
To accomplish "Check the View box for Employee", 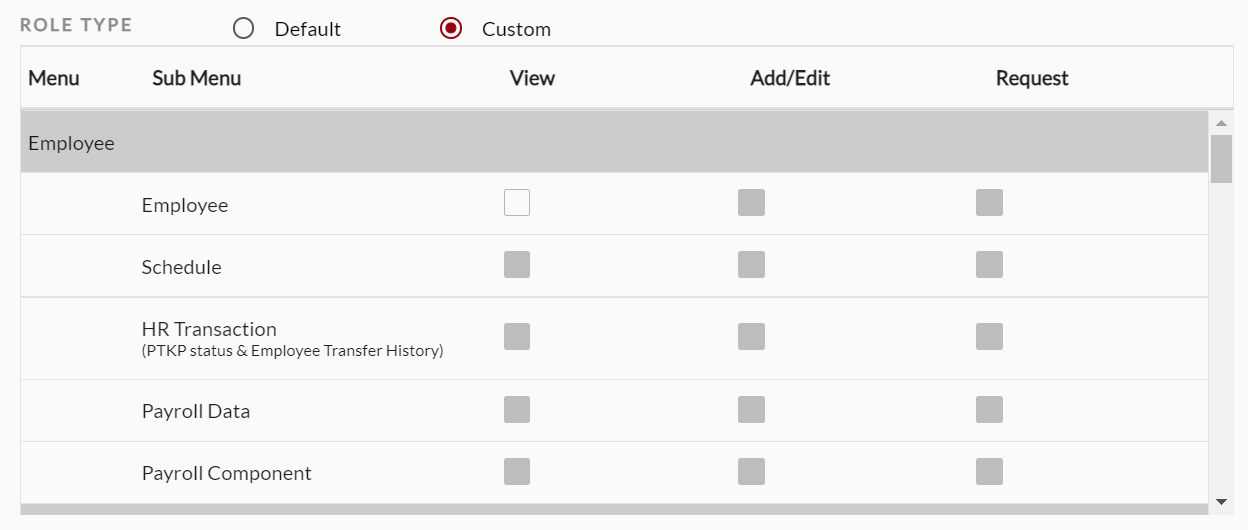I will click(517, 203).
